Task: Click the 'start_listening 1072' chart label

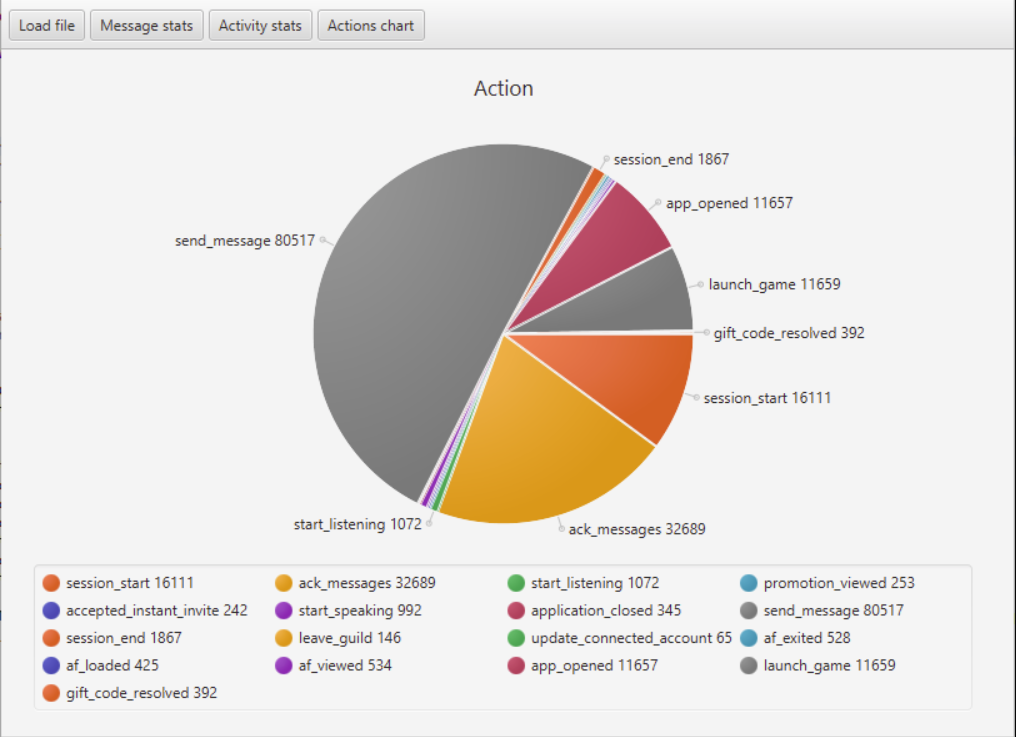Action: point(358,524)
